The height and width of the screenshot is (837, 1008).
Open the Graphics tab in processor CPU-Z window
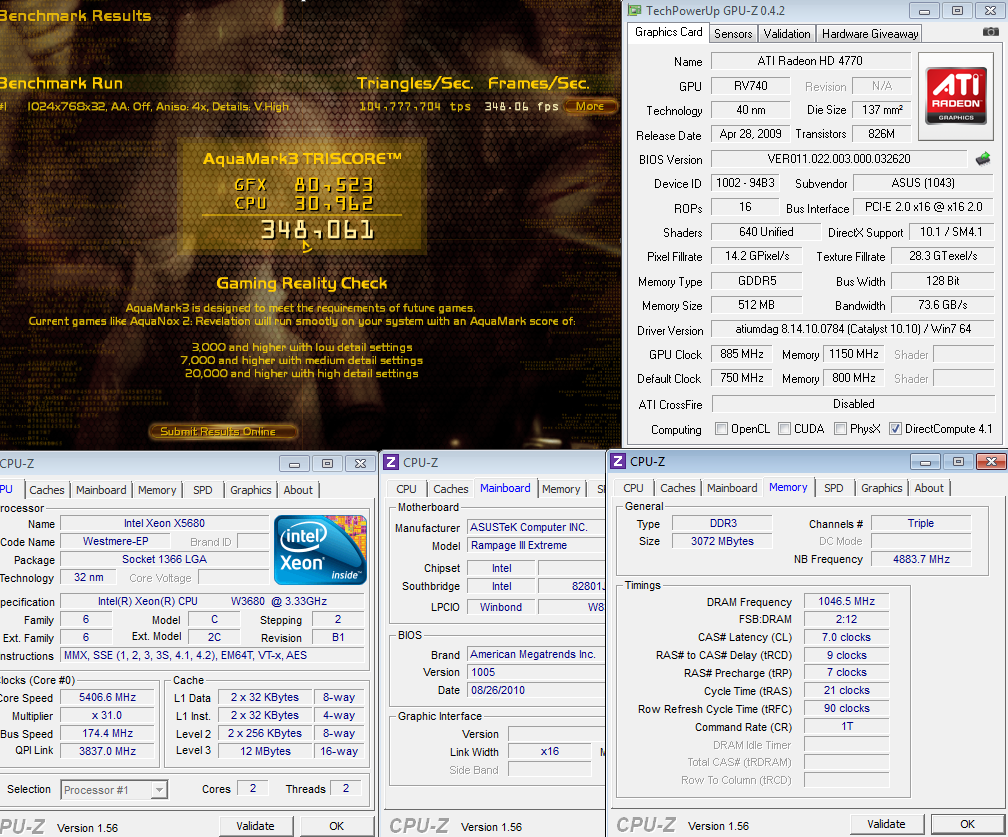[251, 490]
